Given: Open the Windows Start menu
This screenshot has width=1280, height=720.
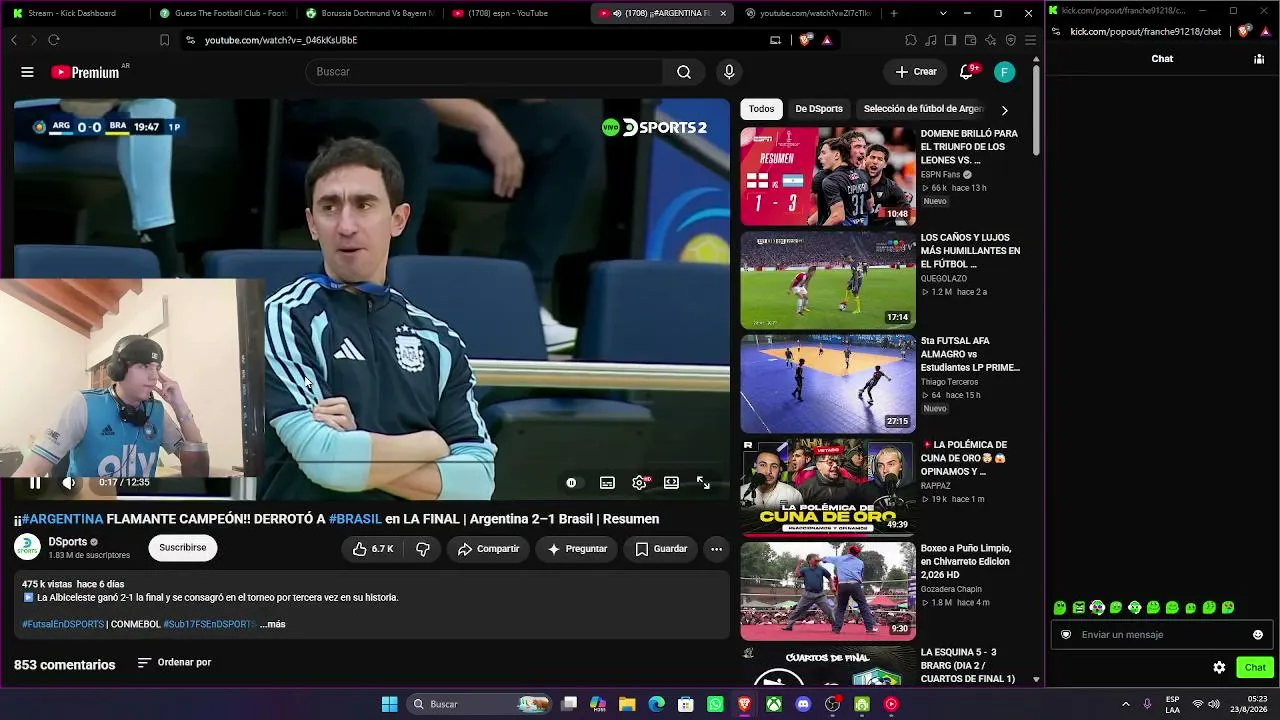Looking at the screenshot, I should [x=389, y=704].
